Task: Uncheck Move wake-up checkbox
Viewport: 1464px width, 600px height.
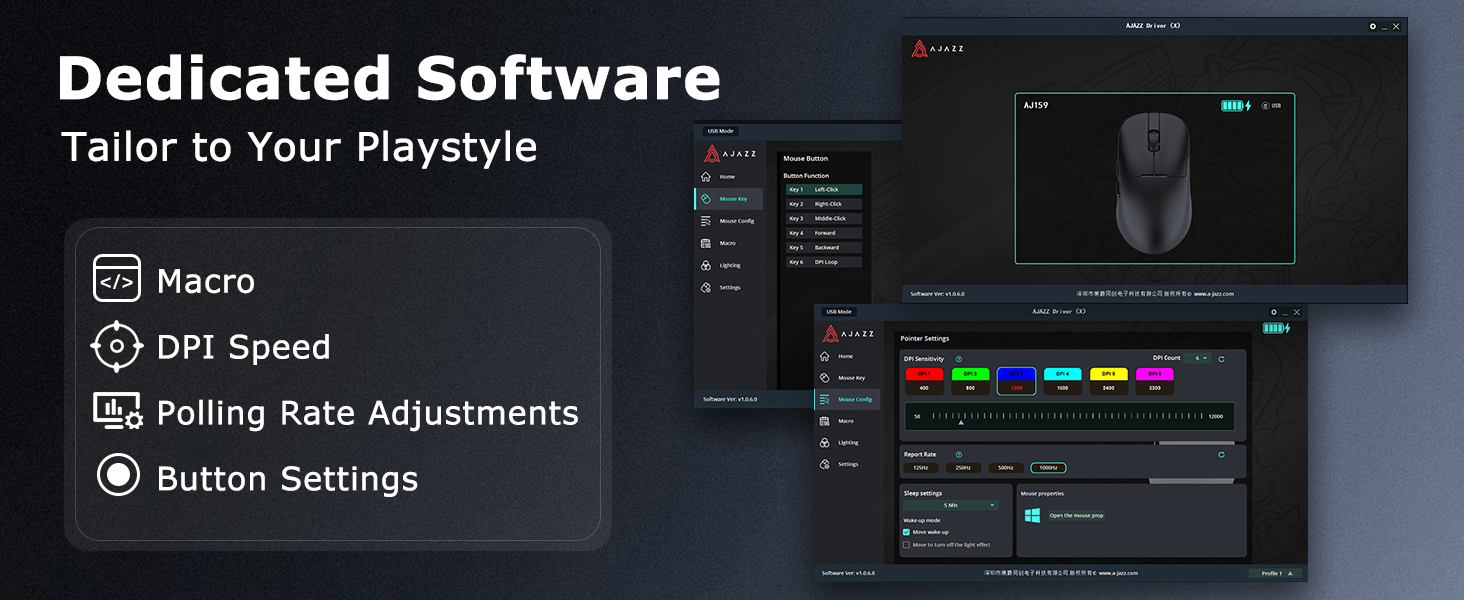Action: click(x=906, y=532)
